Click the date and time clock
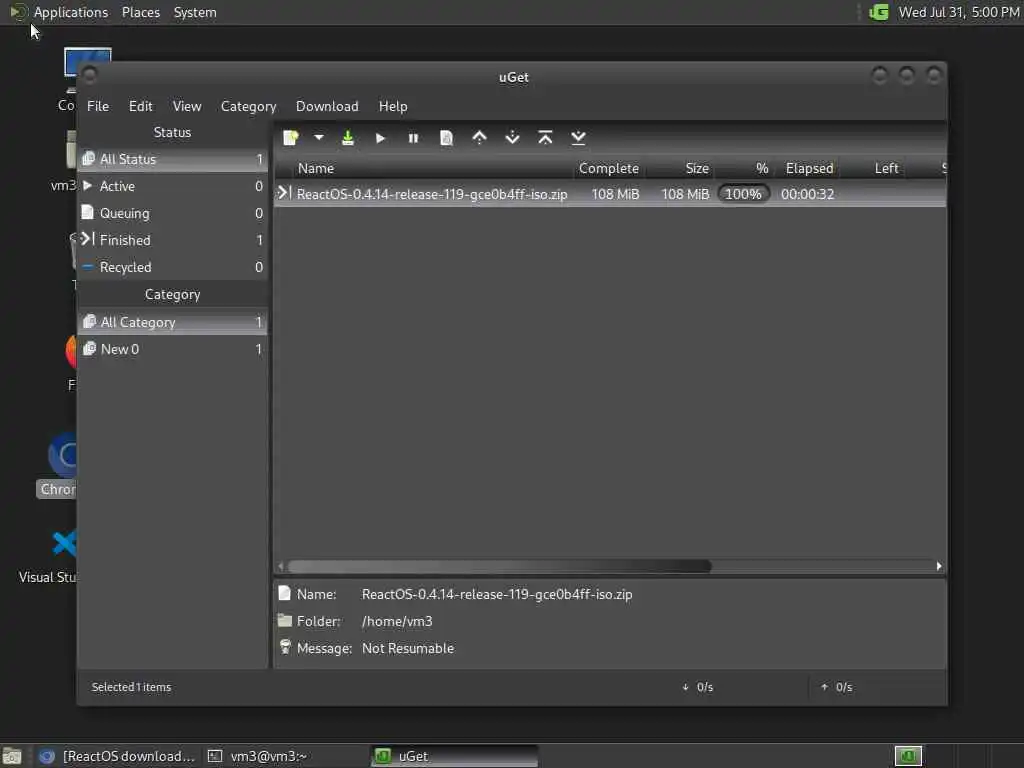The width and height of the screenshot is (1024, 768). tap(959, 12)
